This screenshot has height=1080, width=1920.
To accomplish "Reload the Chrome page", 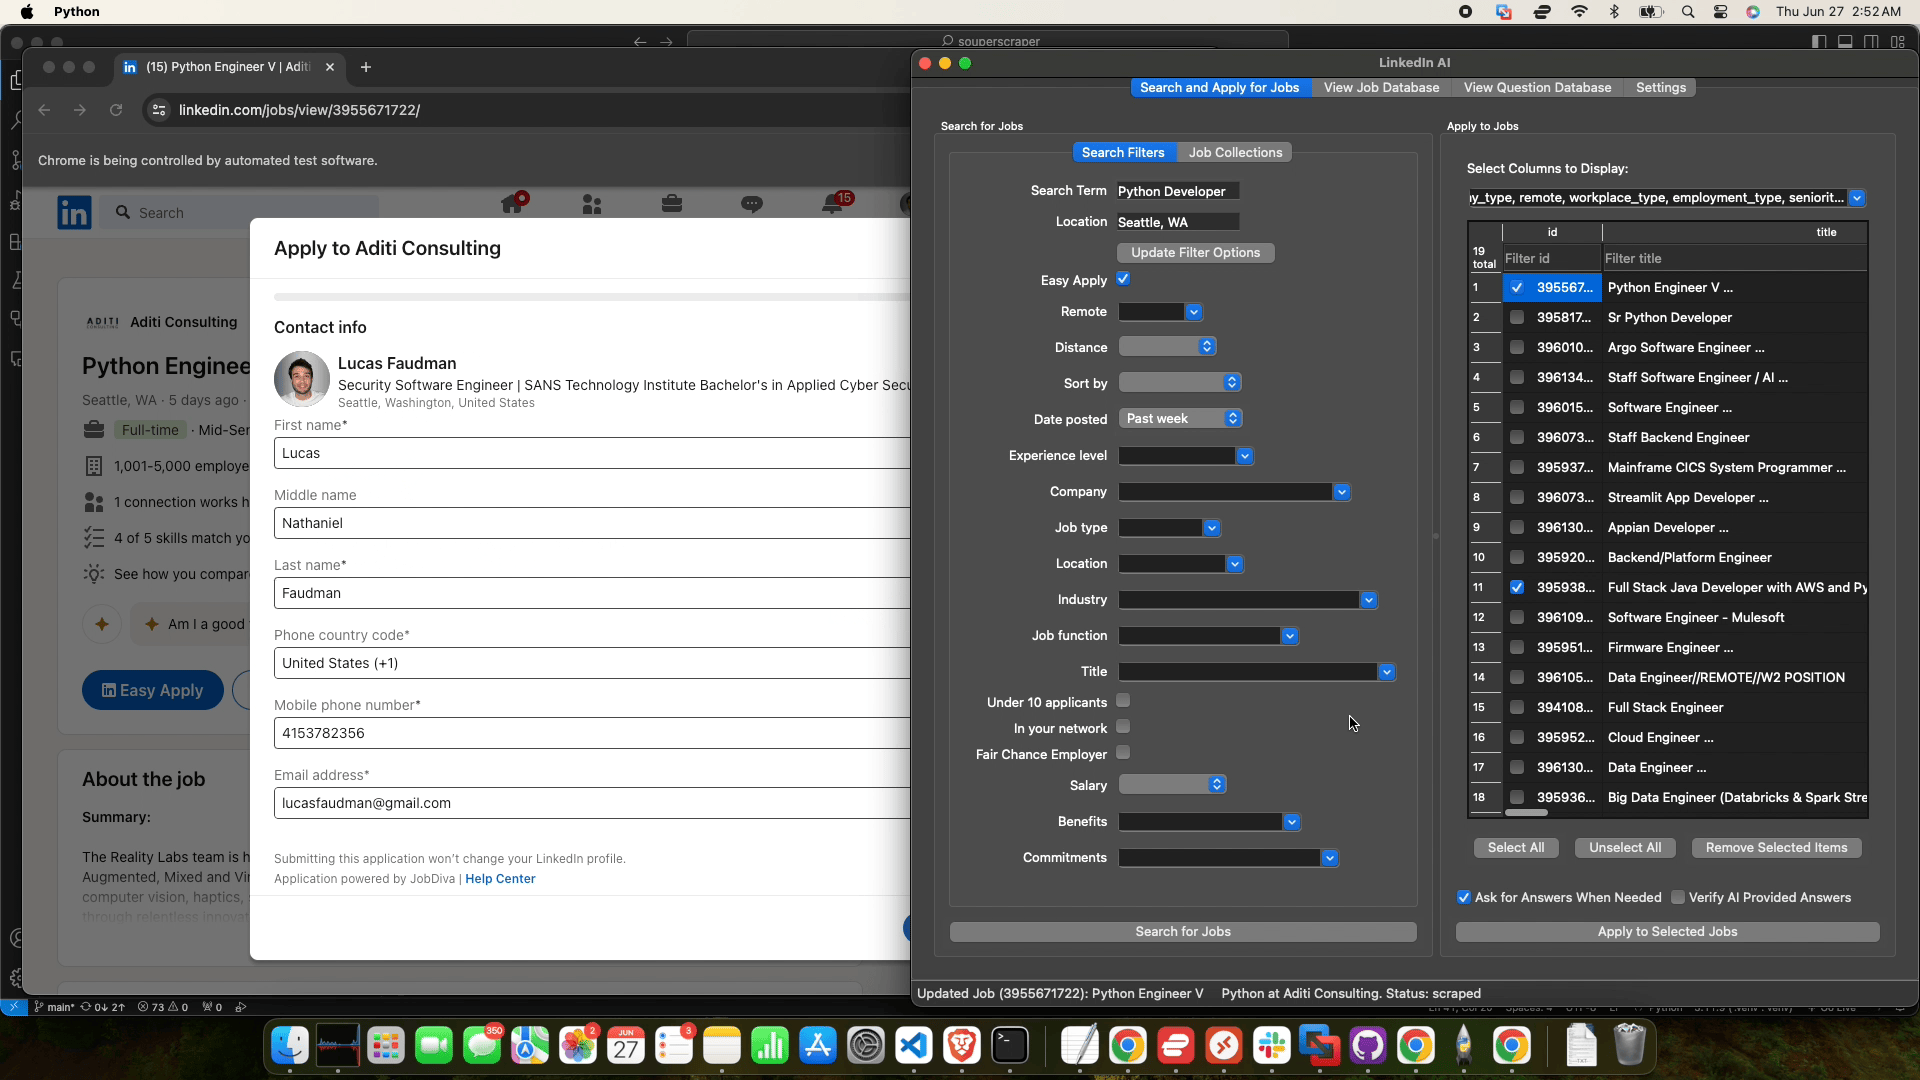I will [x=116, y=110].
